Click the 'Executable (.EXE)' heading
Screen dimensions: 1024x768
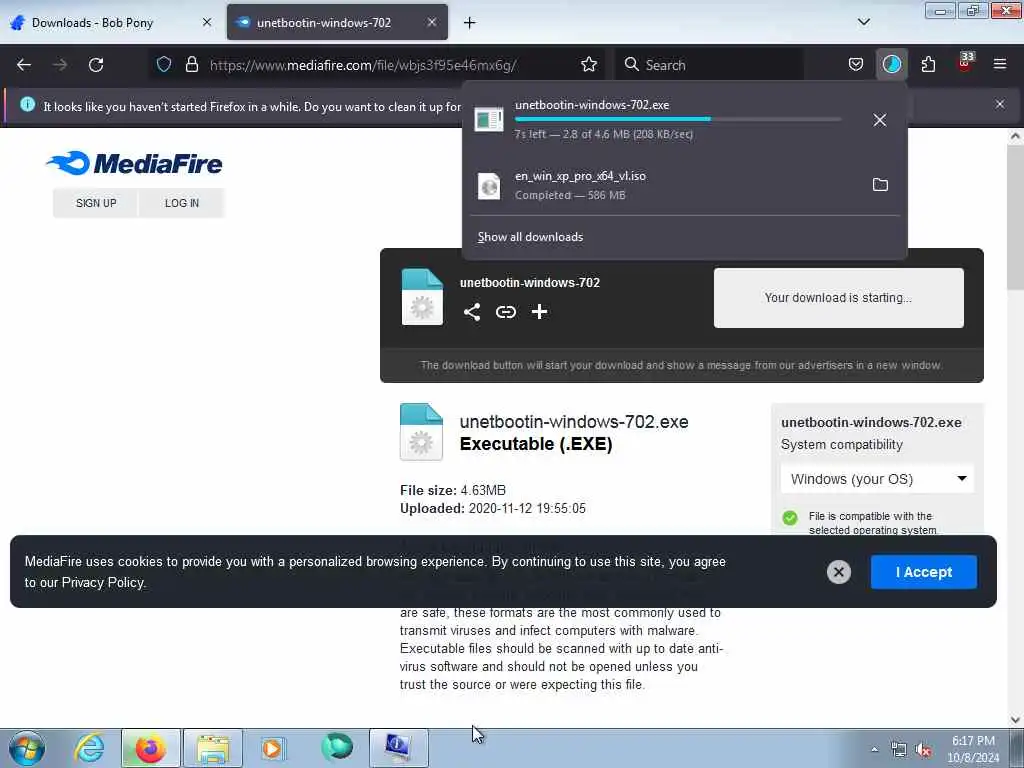(536, 444)
